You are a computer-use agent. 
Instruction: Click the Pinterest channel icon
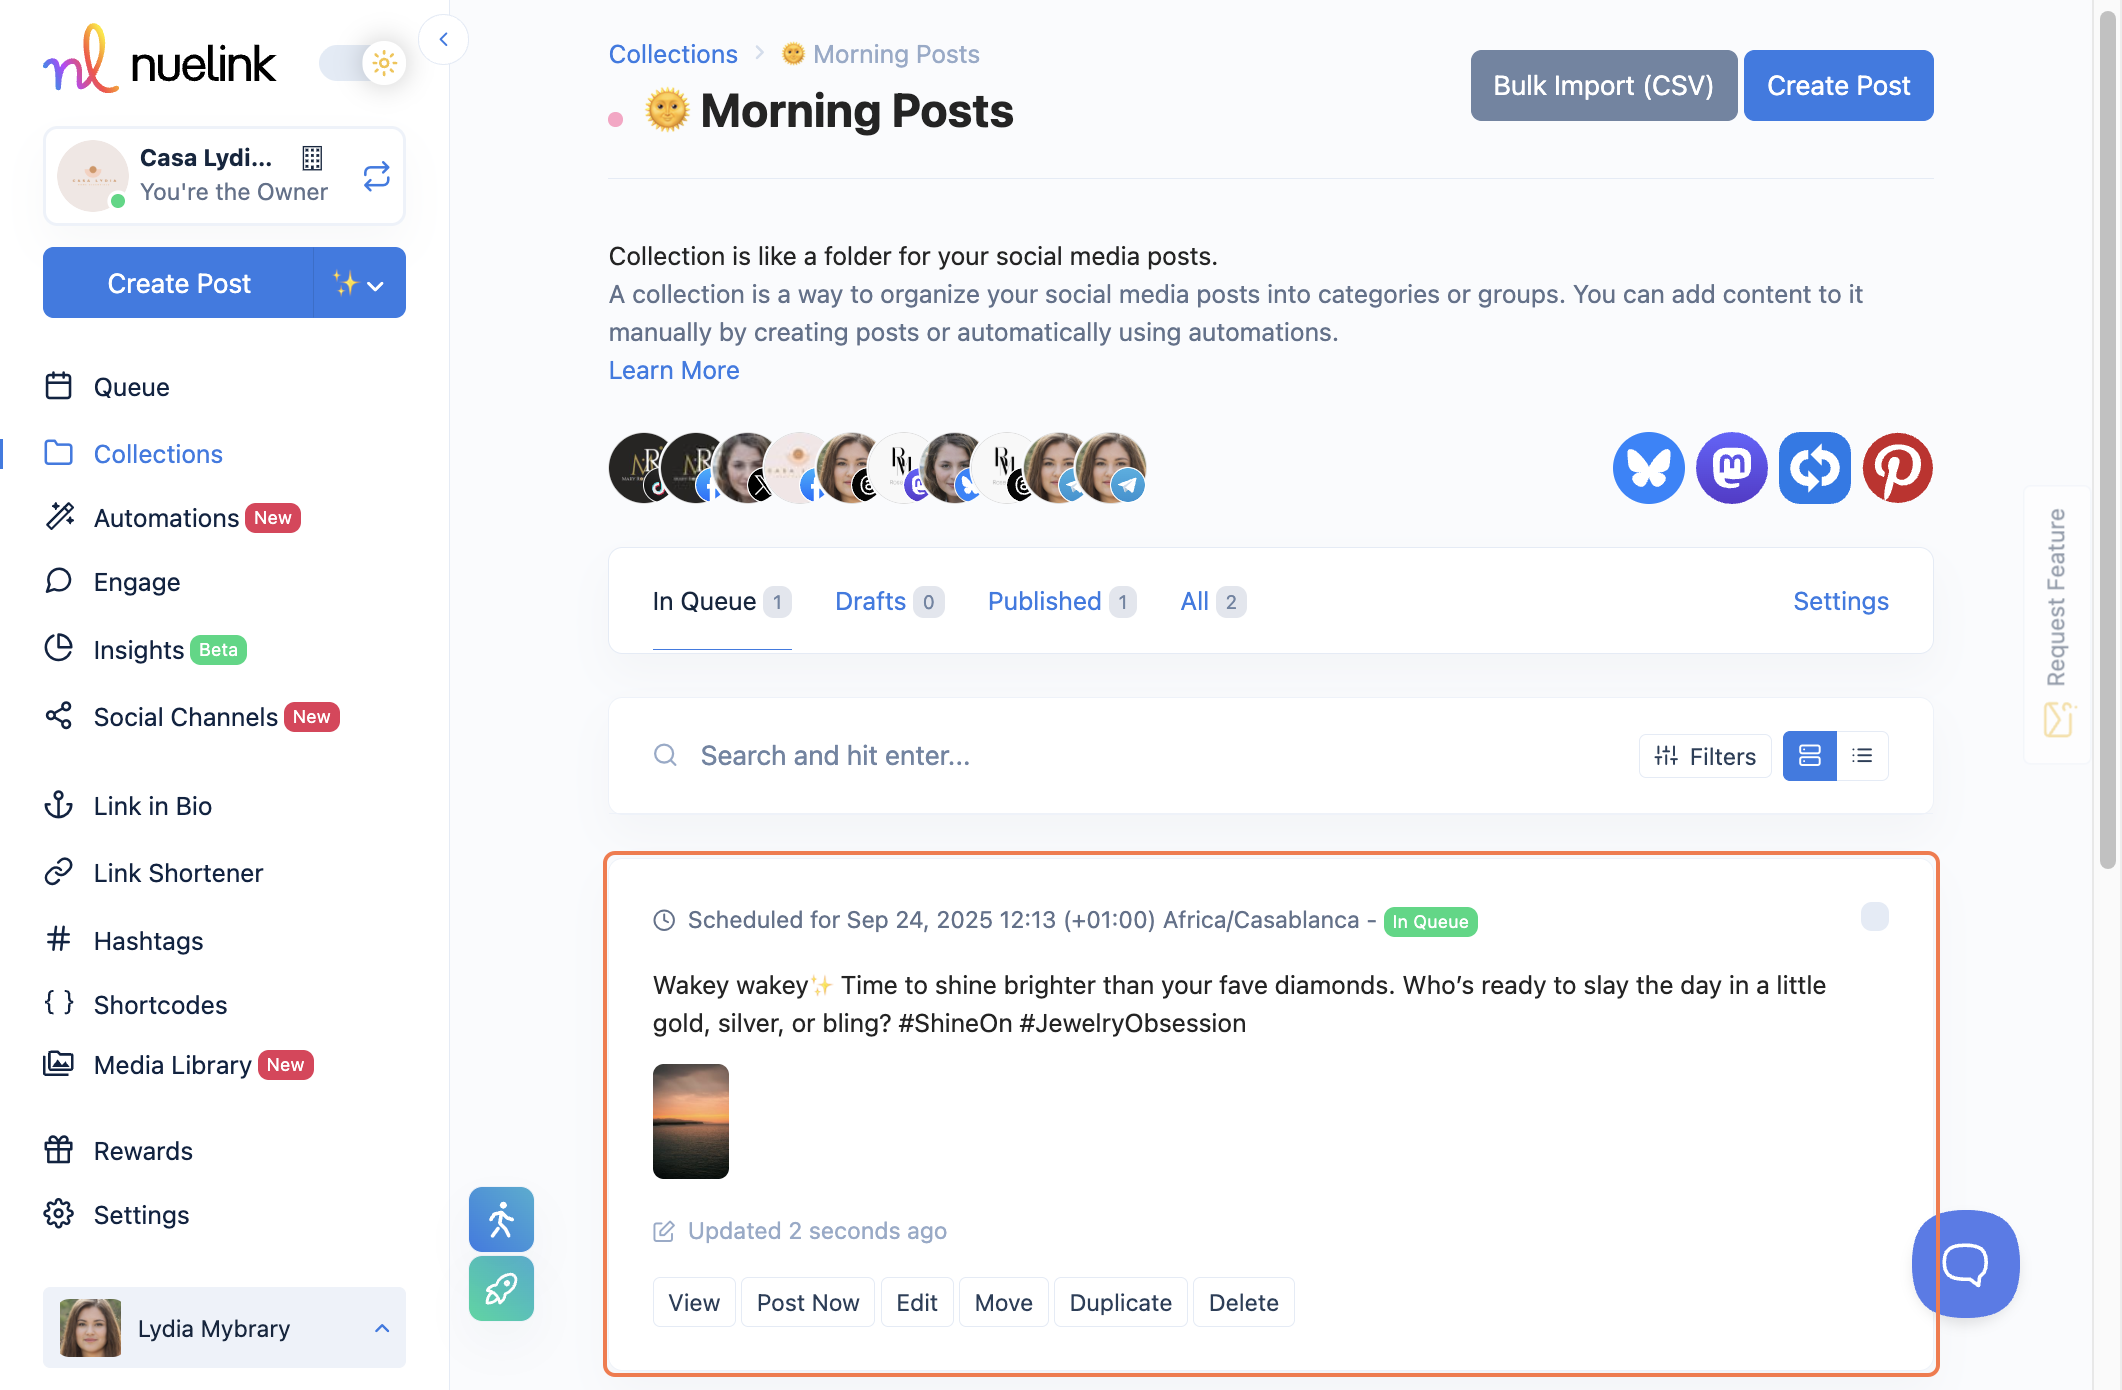click(1897, 468)
